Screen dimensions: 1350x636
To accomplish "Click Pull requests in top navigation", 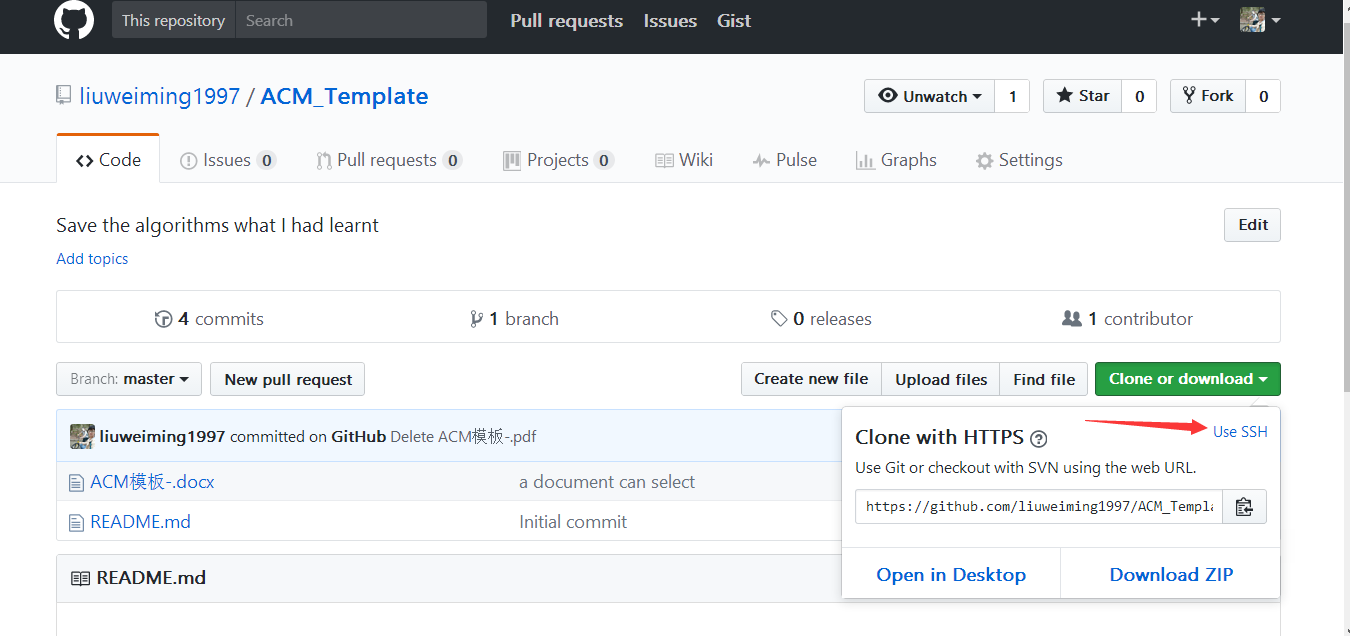I will click(x=566, y=20).
